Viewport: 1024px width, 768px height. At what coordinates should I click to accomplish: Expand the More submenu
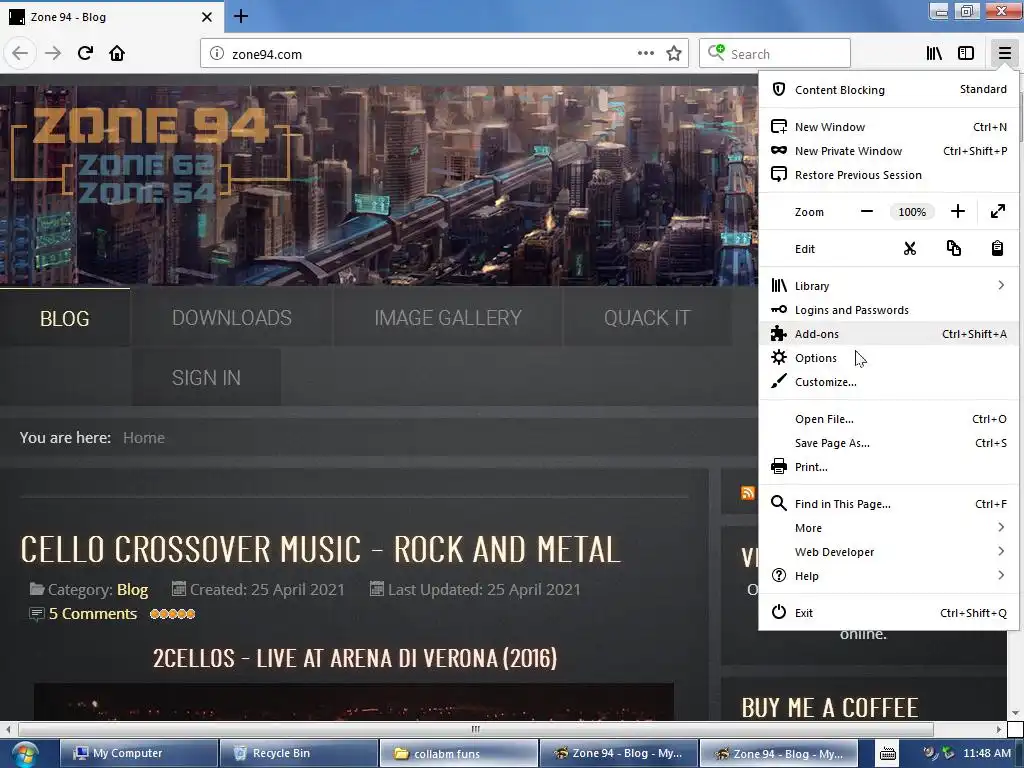888,528
